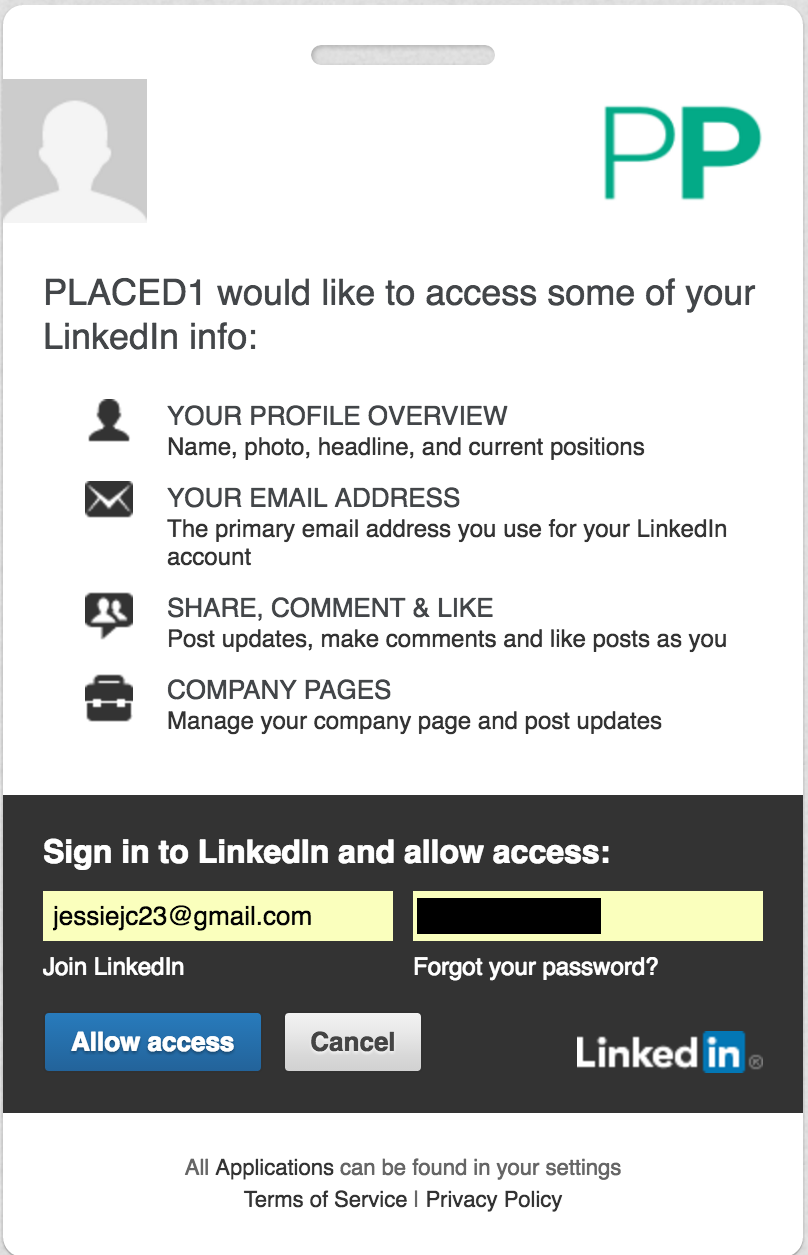Click the company pages briefcase icon

[x=109, y=698]
